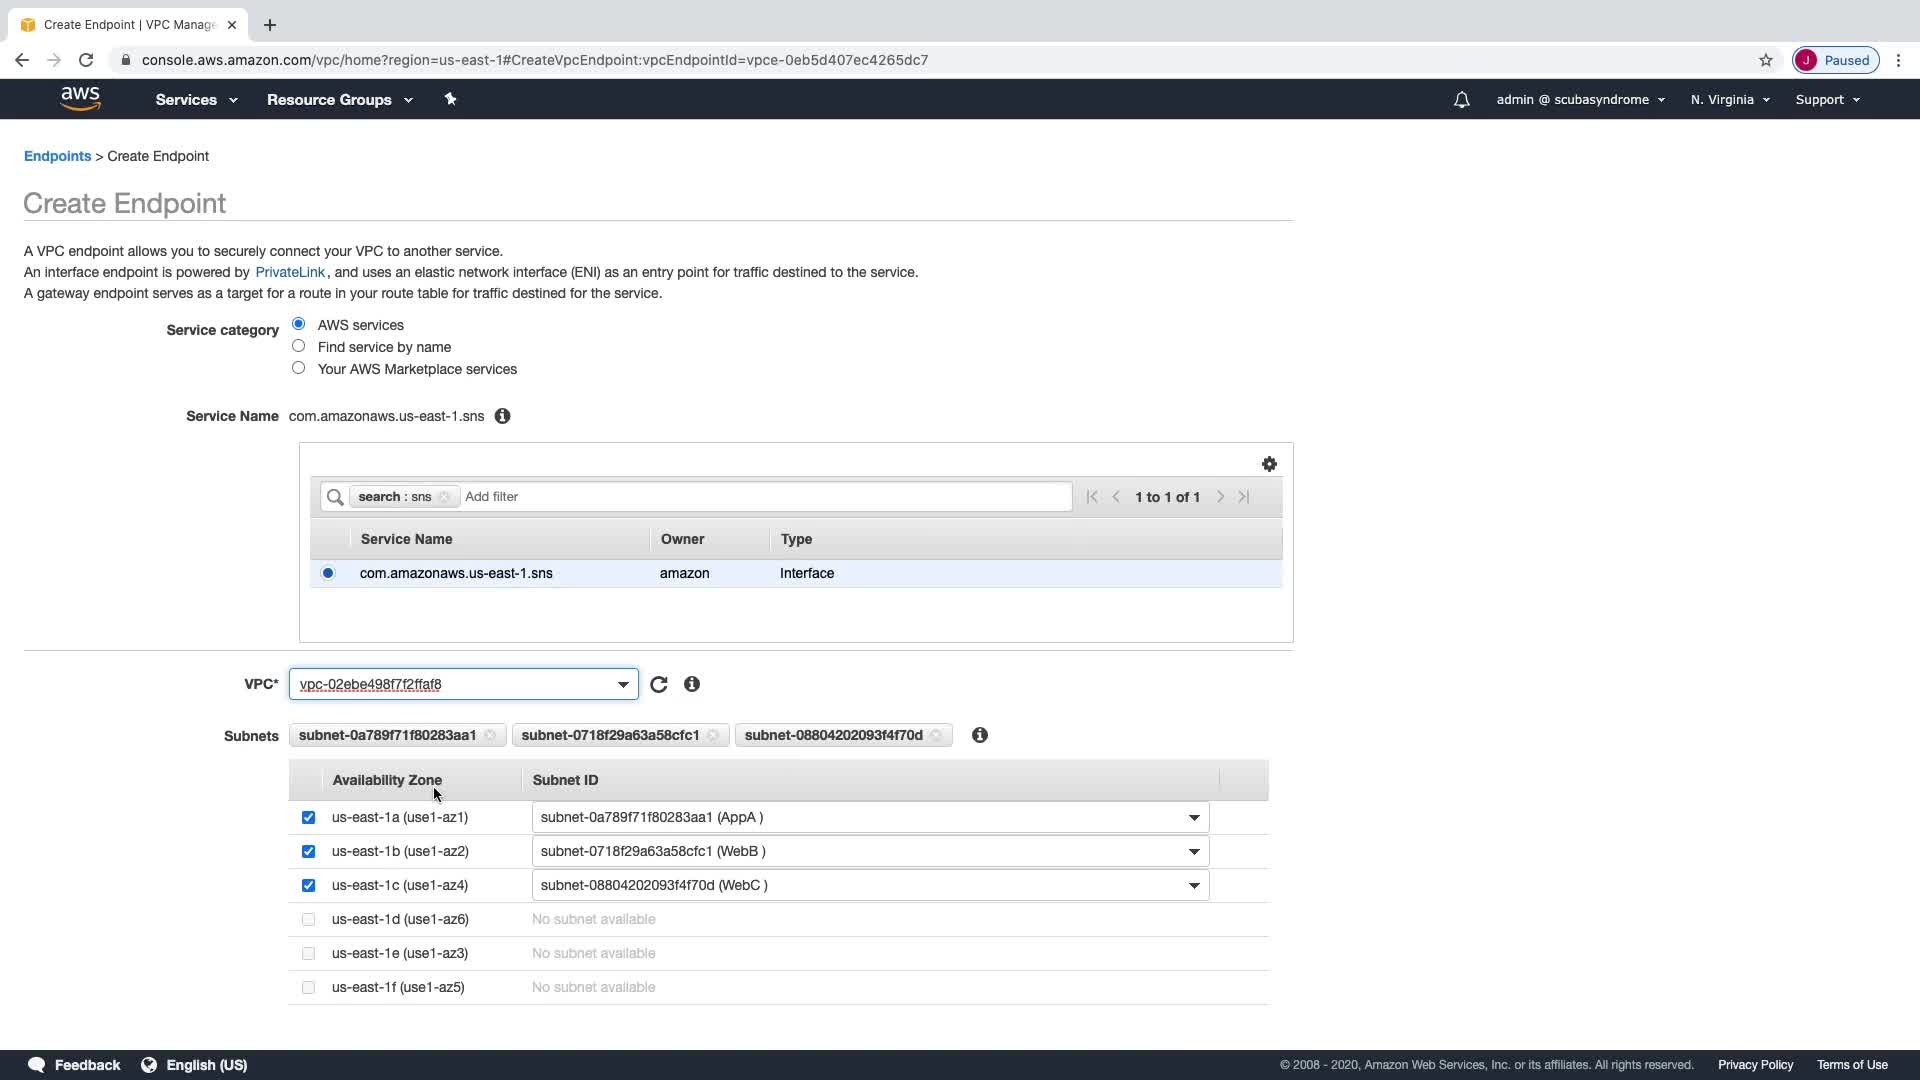Image resolution: width=1920 pixels, height=1080 pixels.
Task: Go to the AWS home logo
Action: pos(80,99)
